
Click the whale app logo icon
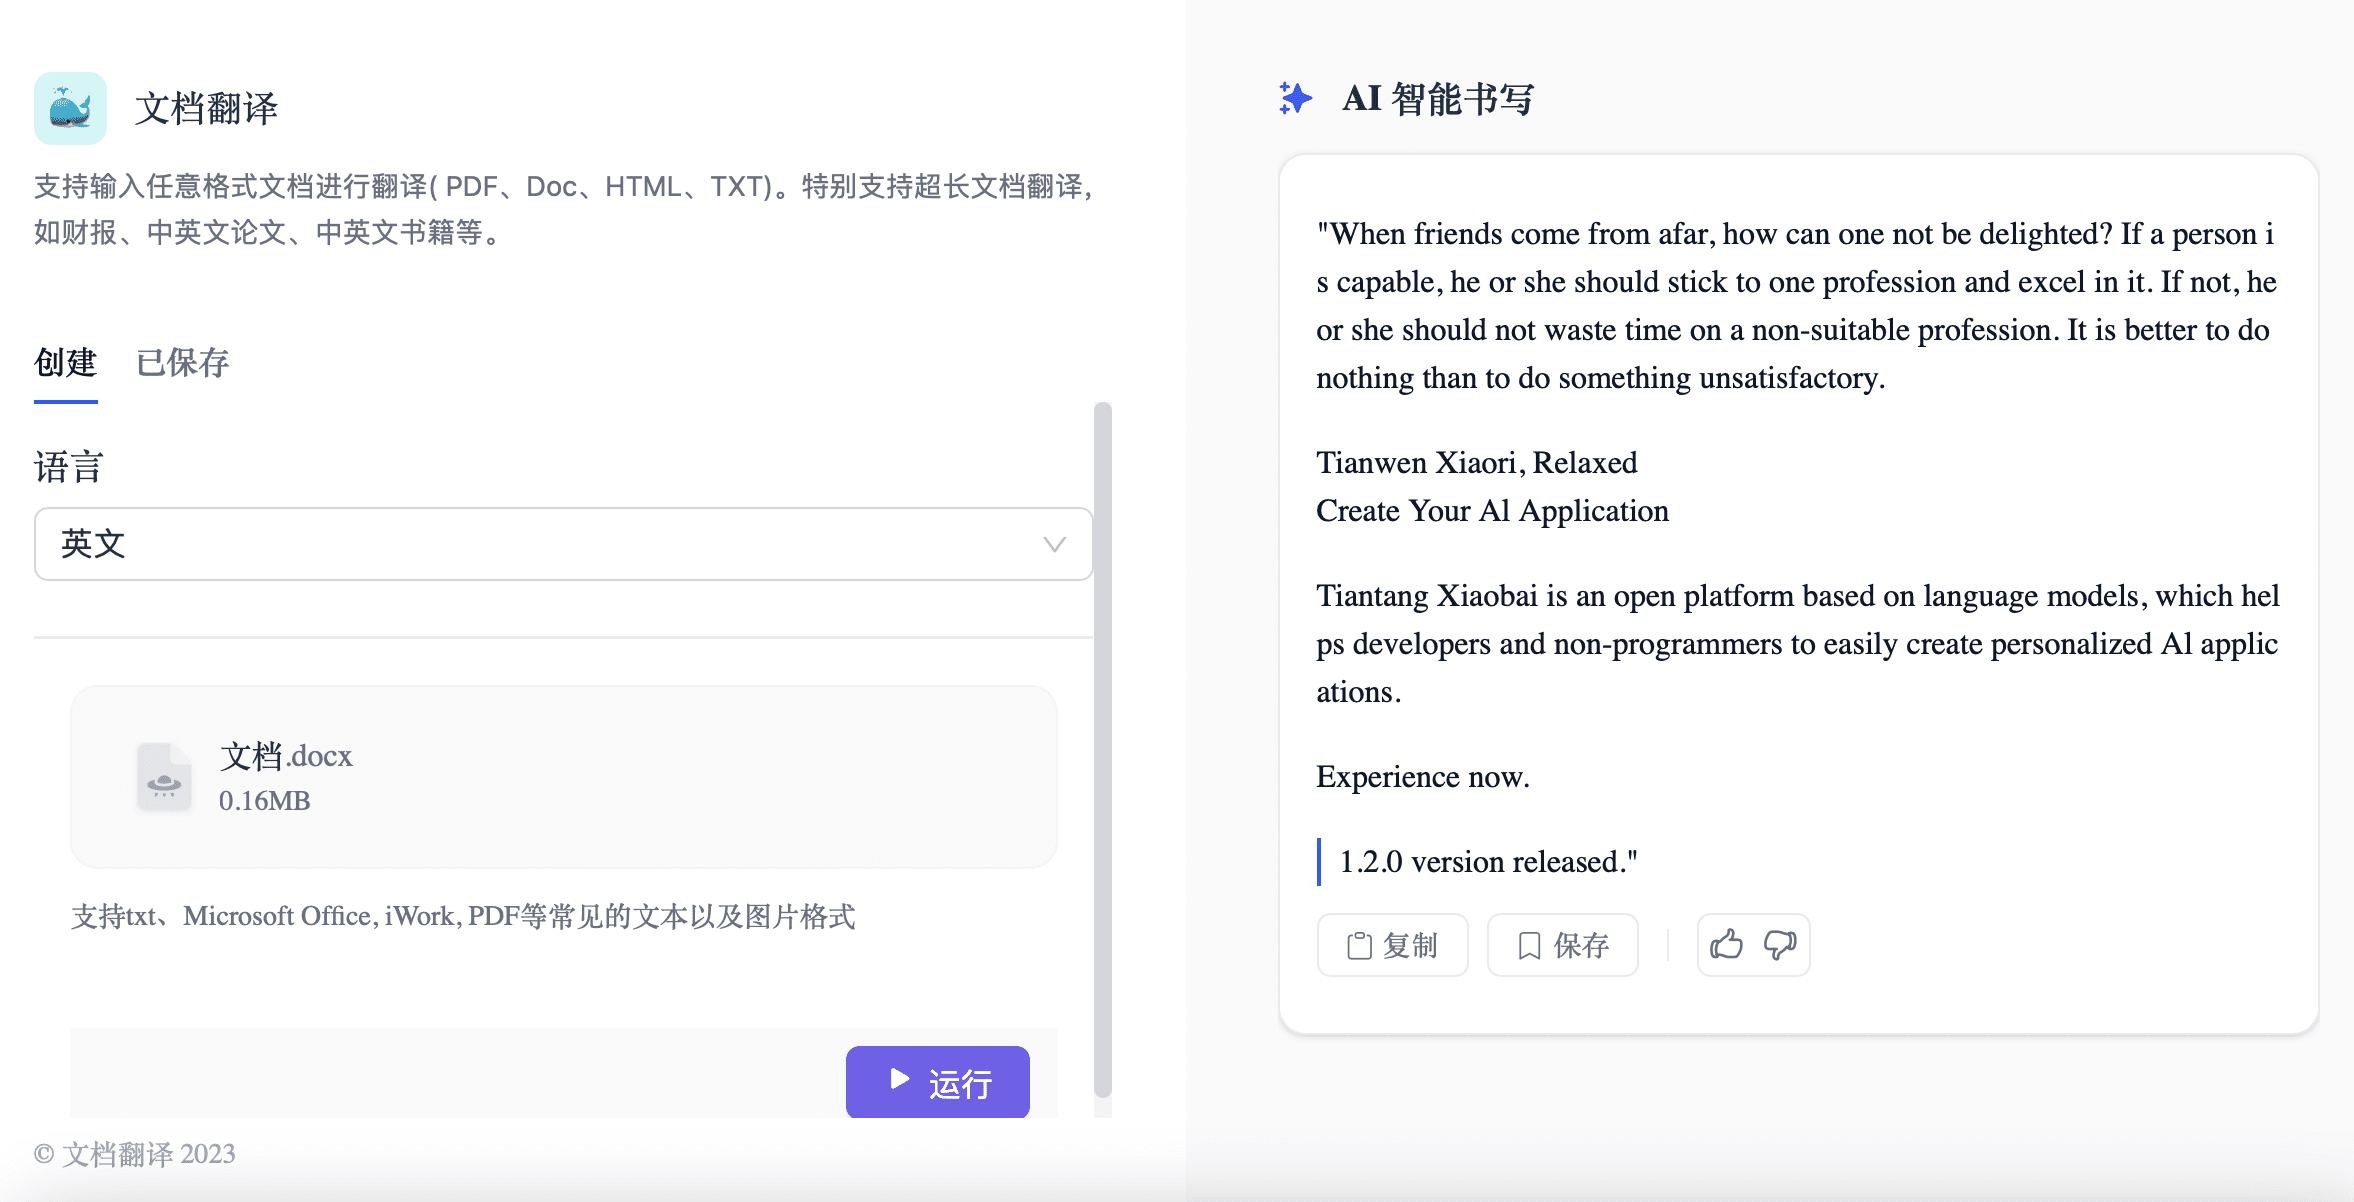(x=70, y=108)
